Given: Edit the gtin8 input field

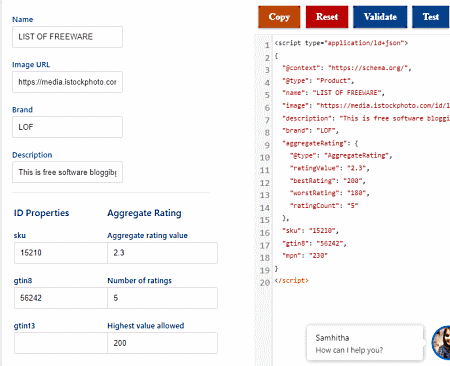Looking at the screenshot, I should [61, 298].
